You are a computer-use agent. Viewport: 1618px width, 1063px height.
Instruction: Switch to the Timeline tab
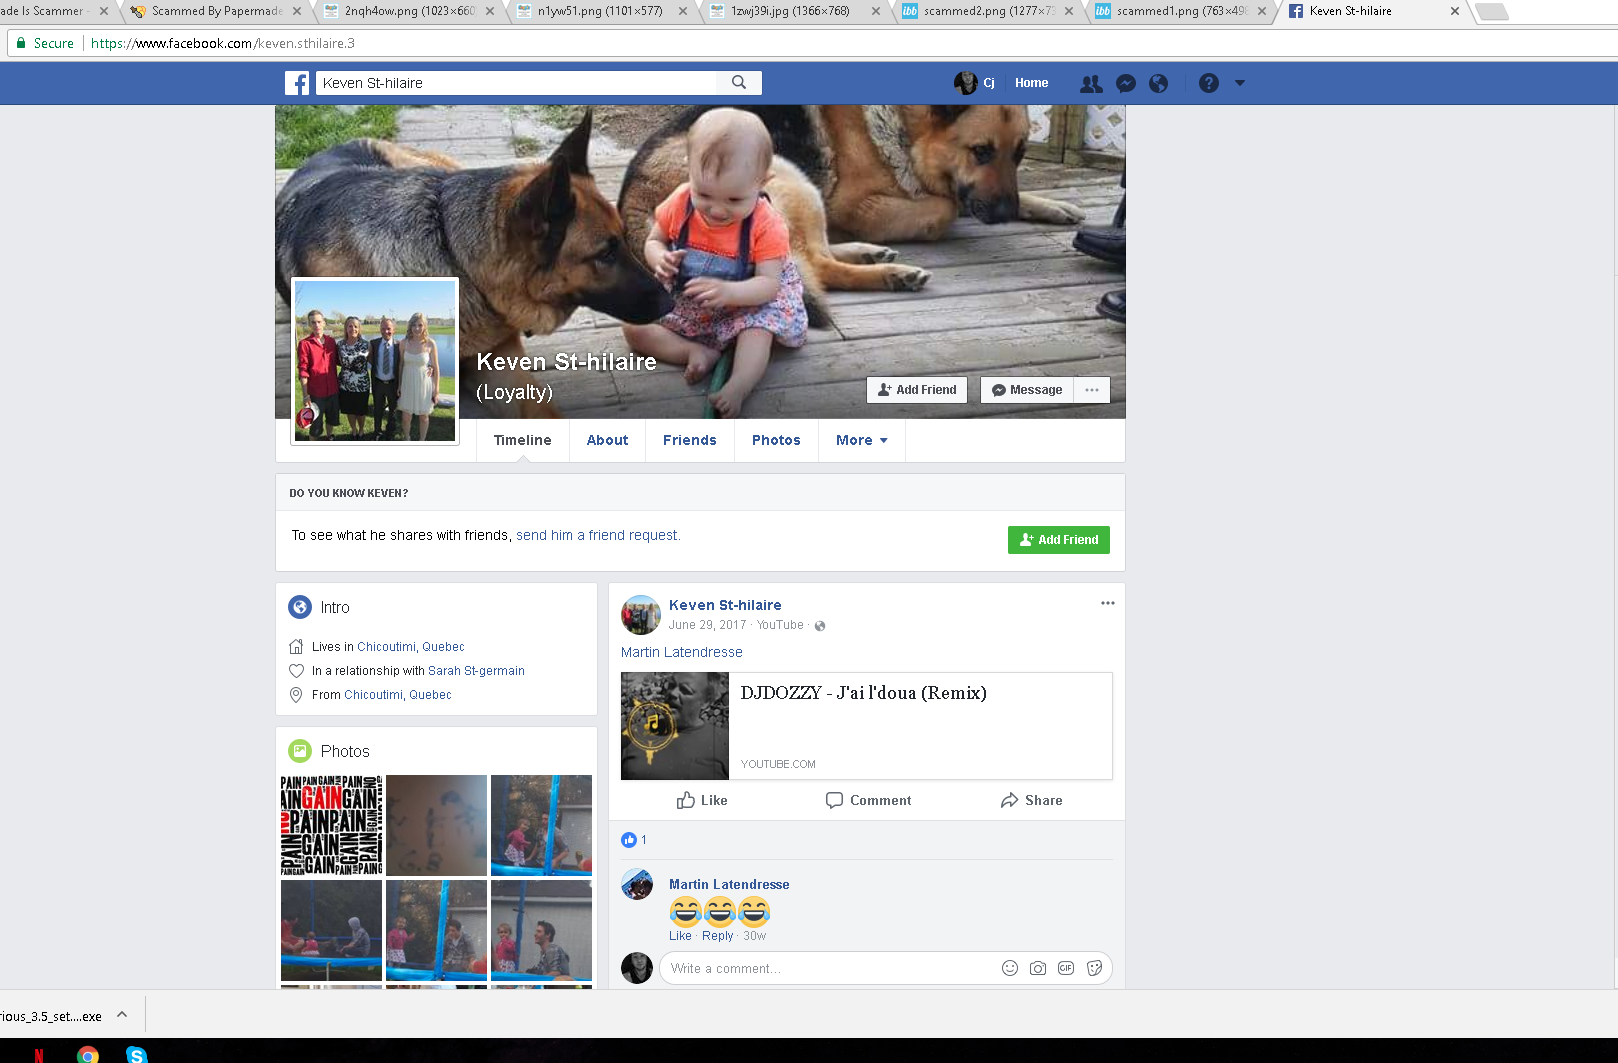[x=522, y=440]
